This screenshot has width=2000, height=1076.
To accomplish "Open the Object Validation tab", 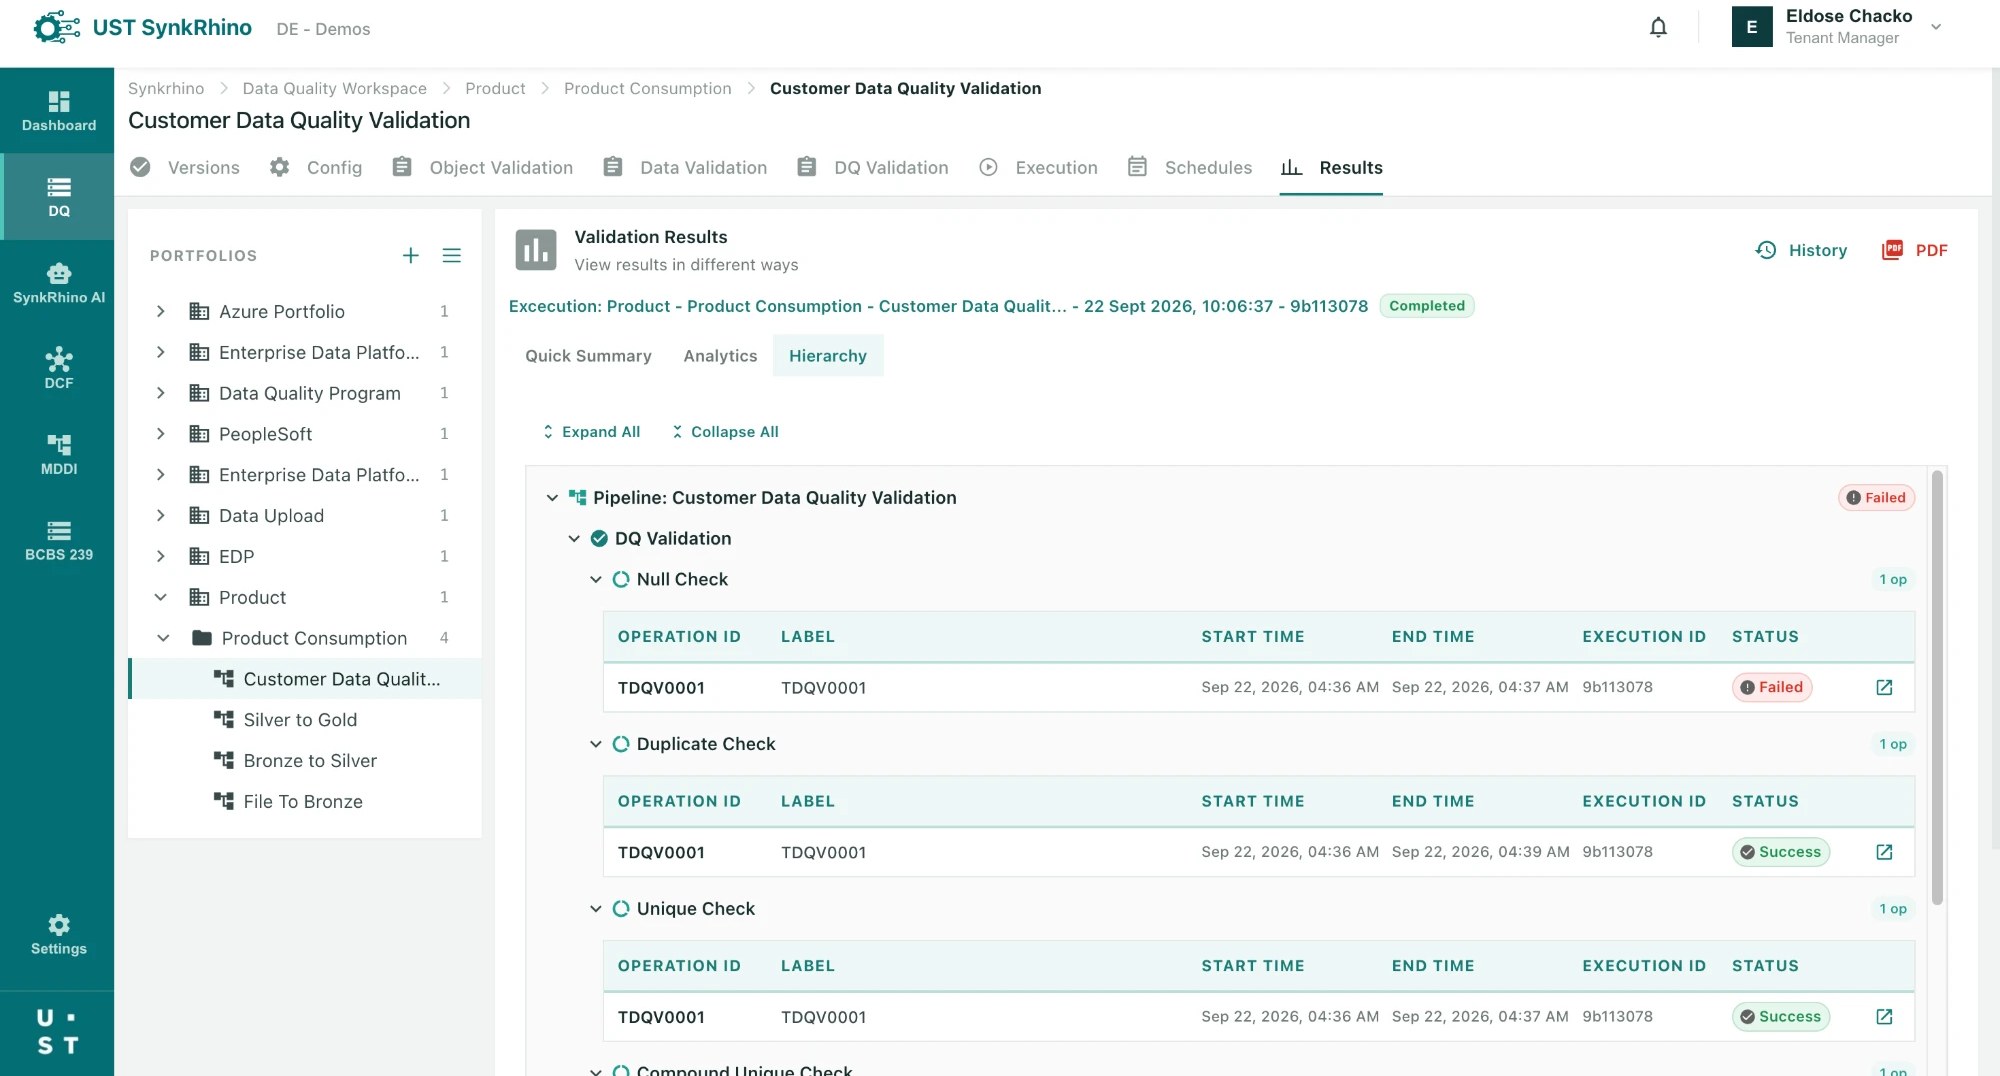I will point(482,168).
